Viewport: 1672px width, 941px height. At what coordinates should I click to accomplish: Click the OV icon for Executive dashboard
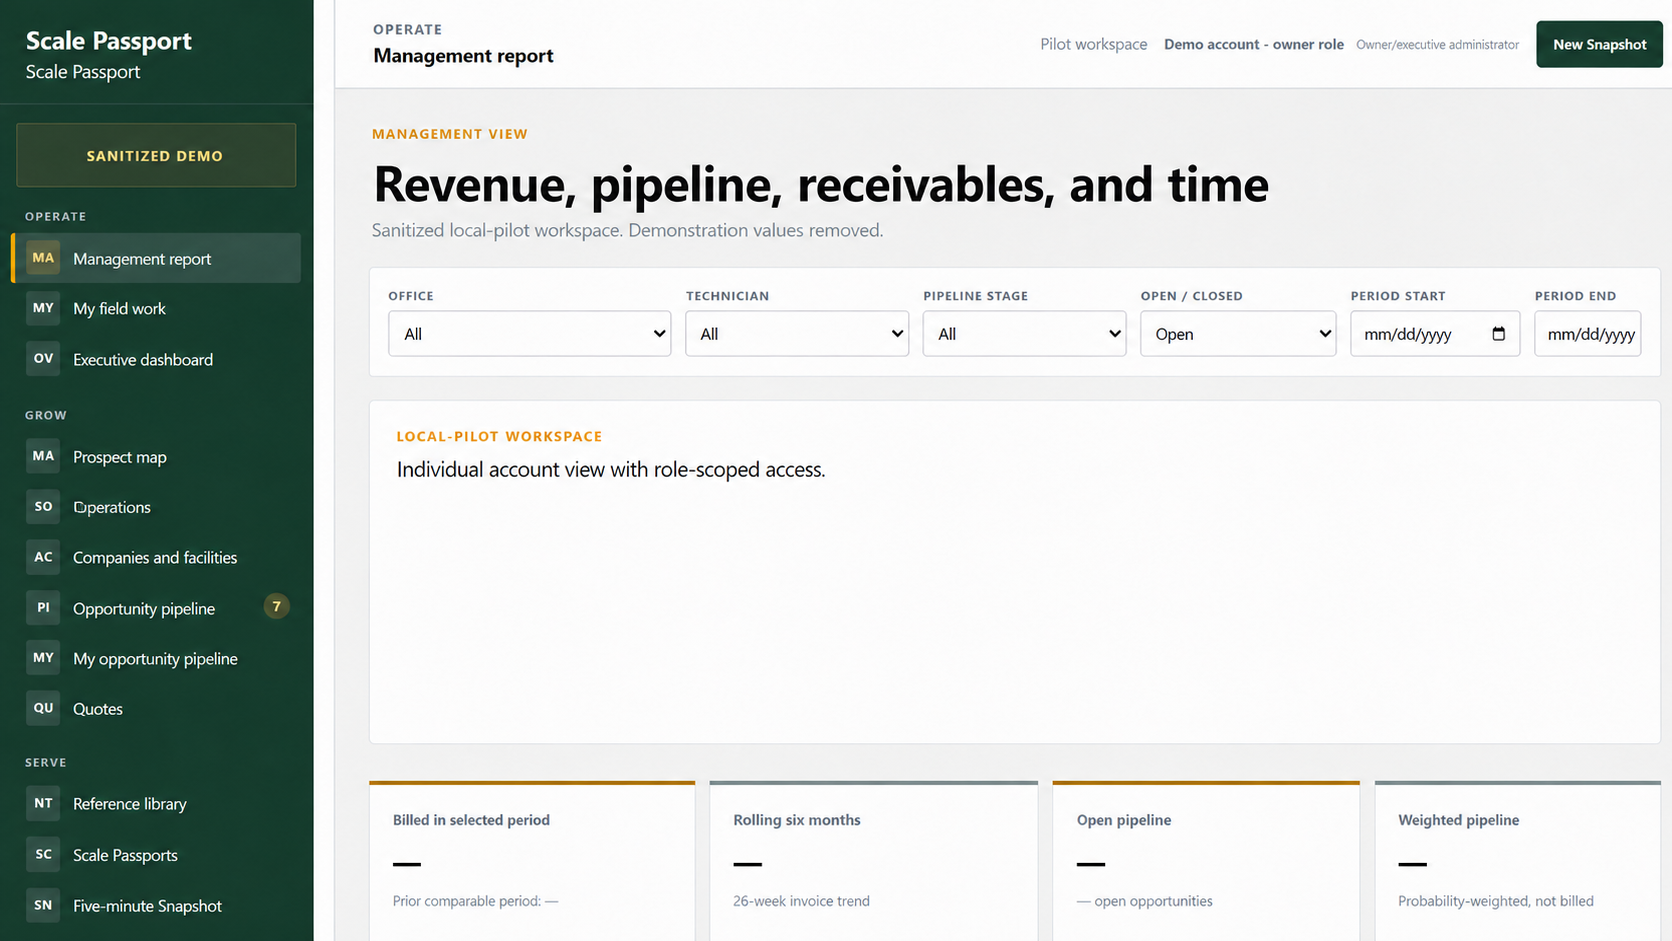pos(43,359)
